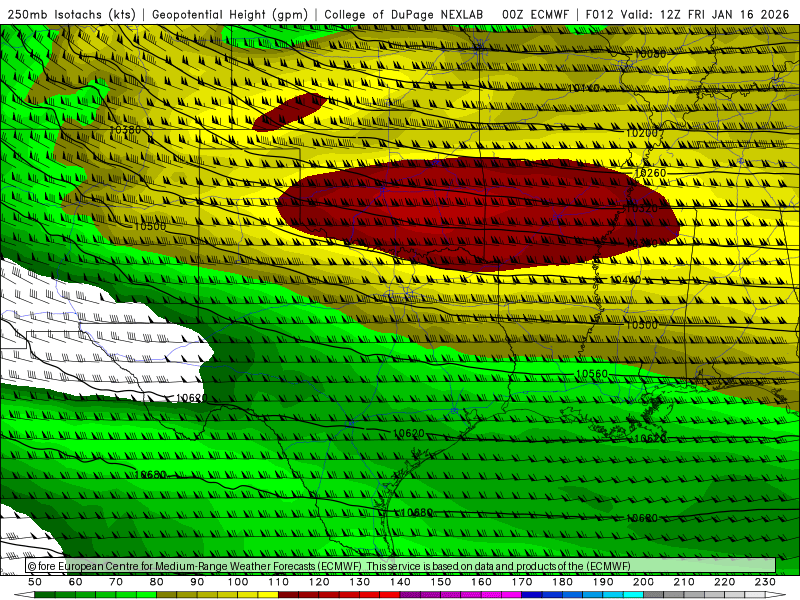Click the 50 knot legend value

click(x=35, y=582)
